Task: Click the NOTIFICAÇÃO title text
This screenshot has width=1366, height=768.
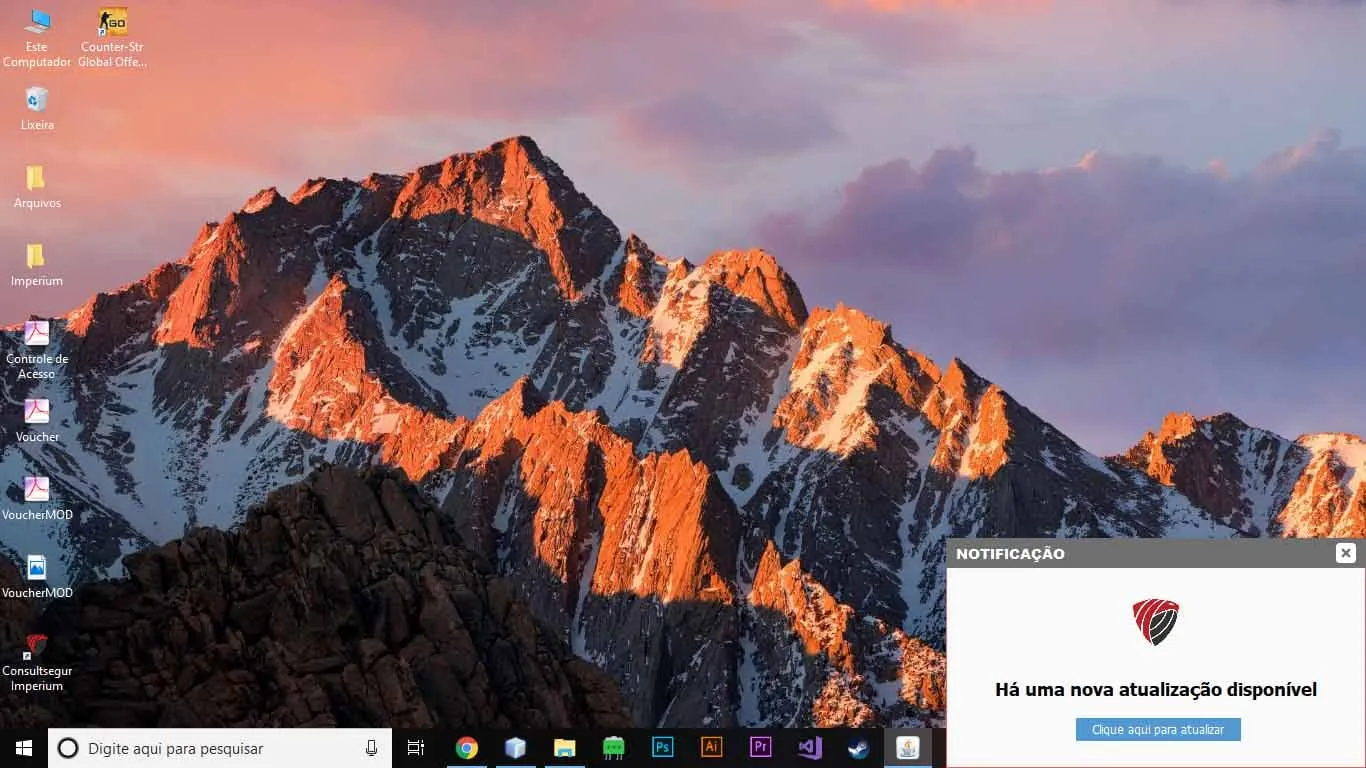Action: pos(1010,554)
